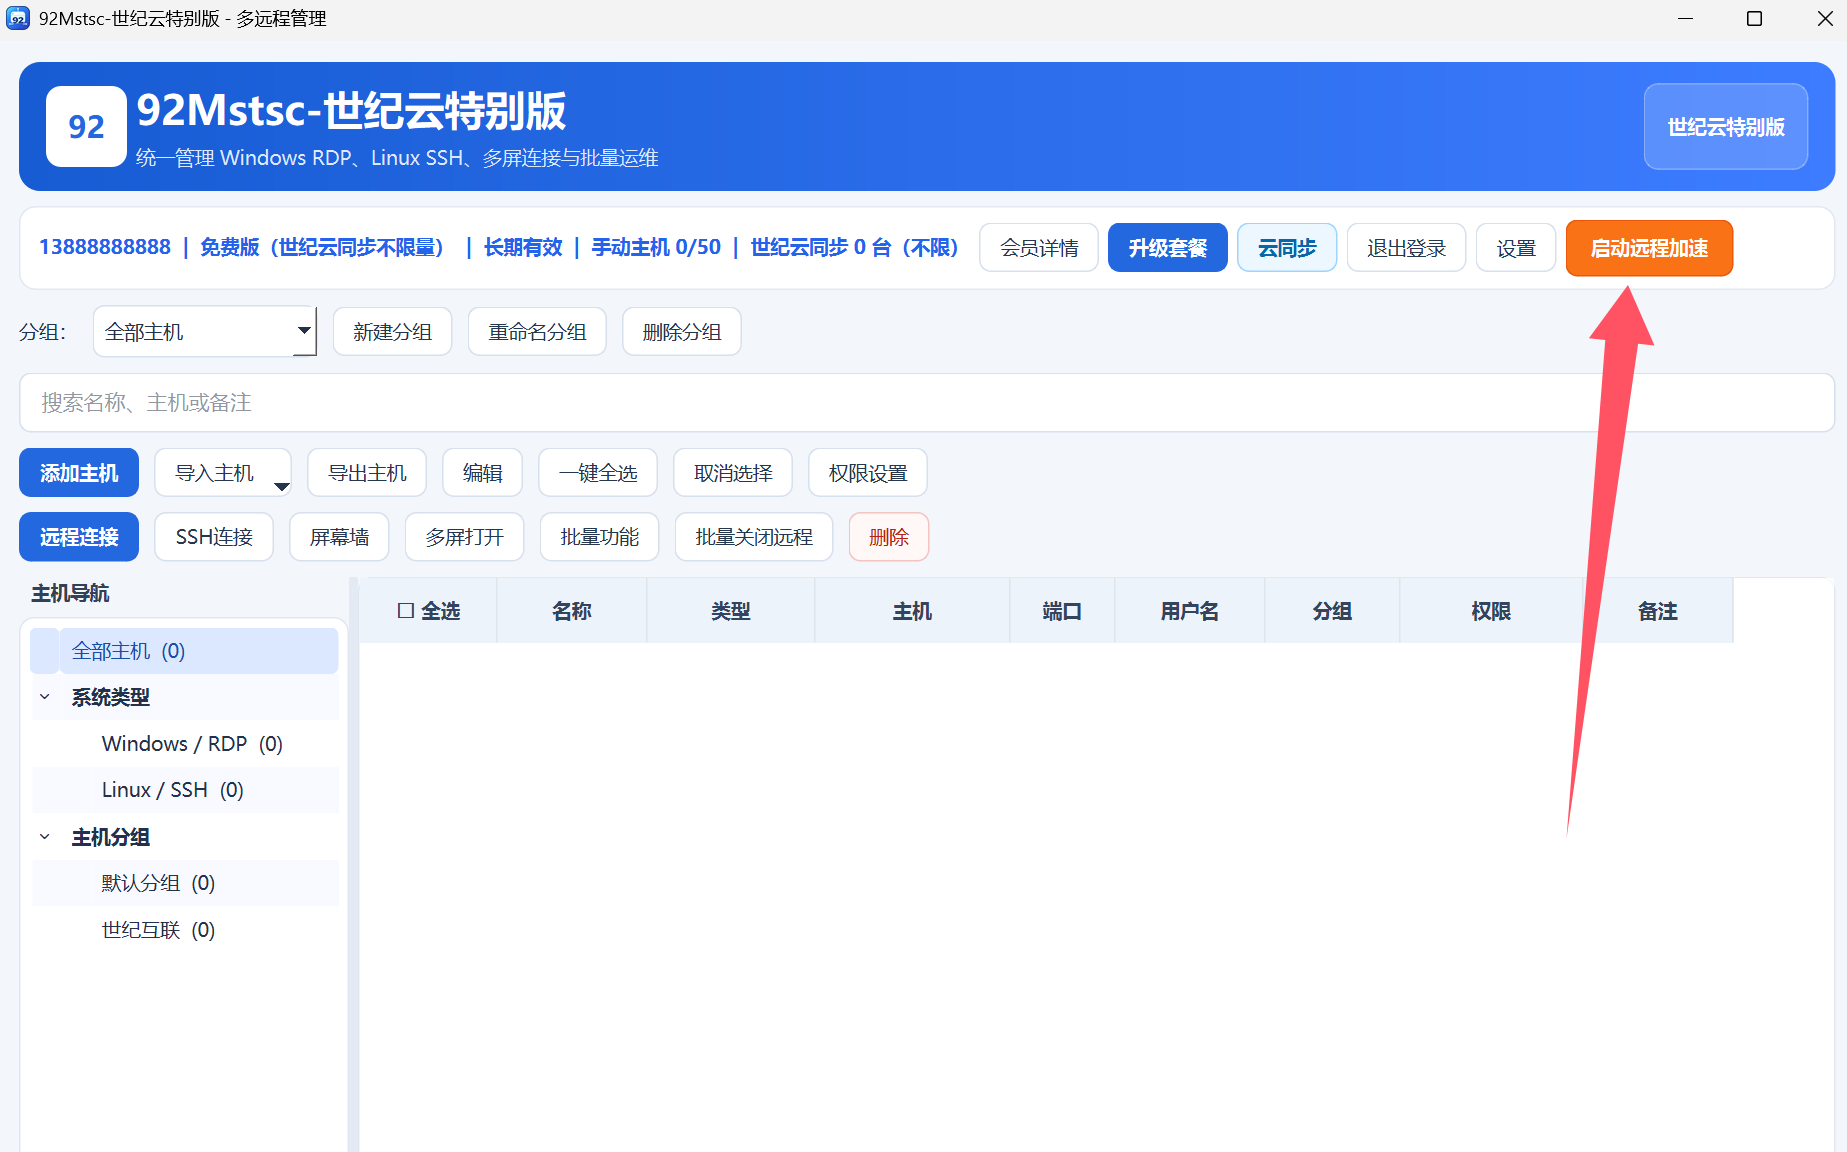Open 权限设置
Viewport: 1847px width, 1152px height.
868,473
